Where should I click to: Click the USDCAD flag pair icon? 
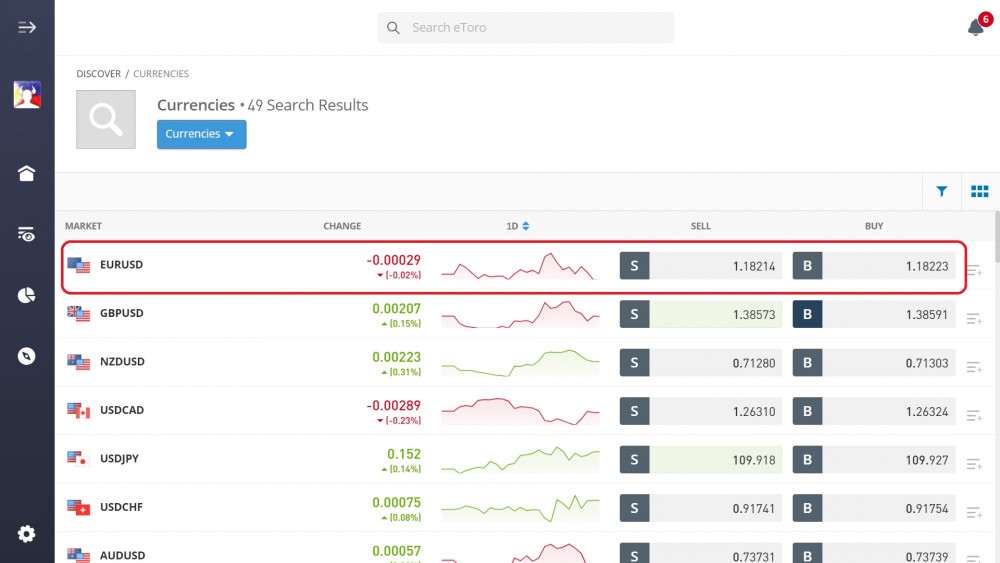point(78,411)
